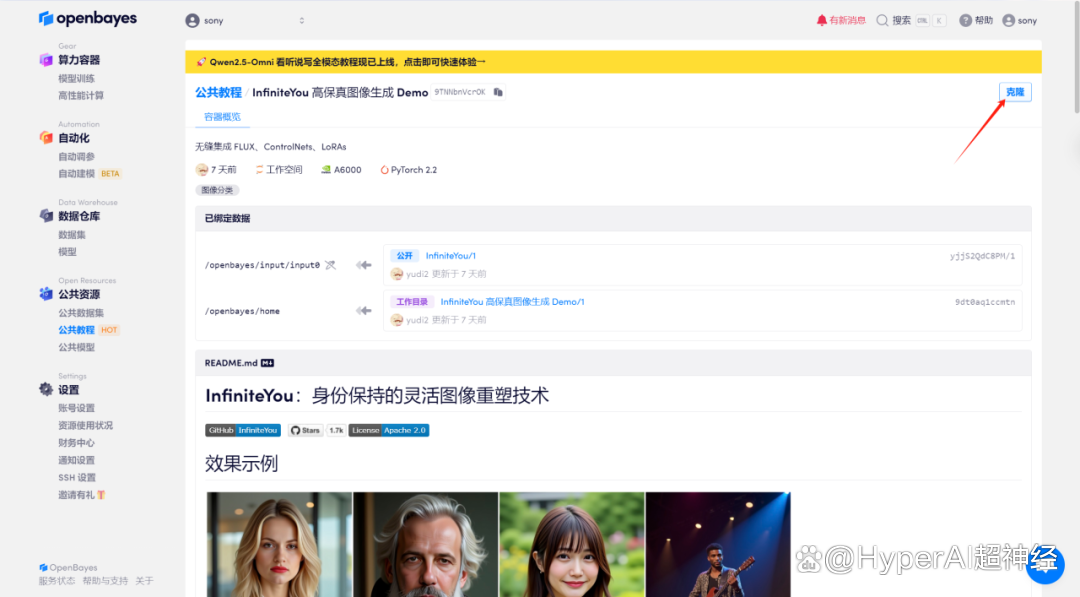1080x597 pixels.
Task: Click the openbayes logo
Action: click(x=87, y=19)
